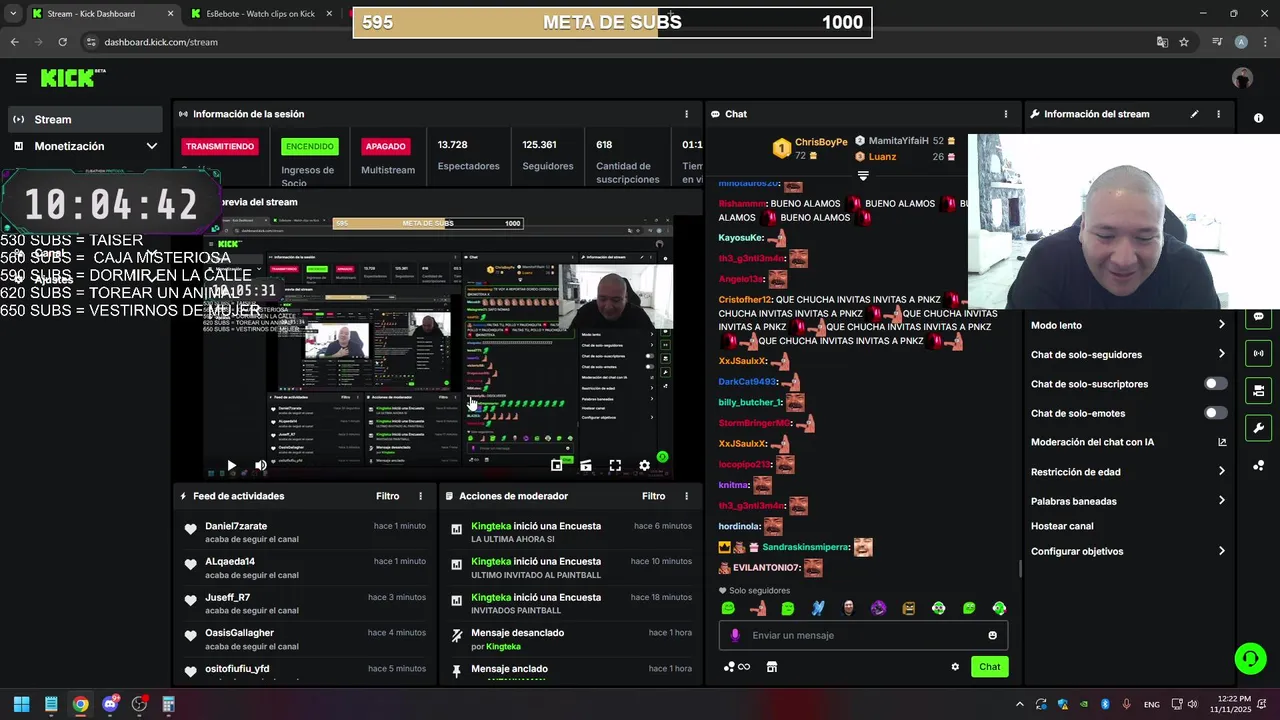
Task: Toggle Chat de solo-suscriptores switch
Action: [1215, 384]
